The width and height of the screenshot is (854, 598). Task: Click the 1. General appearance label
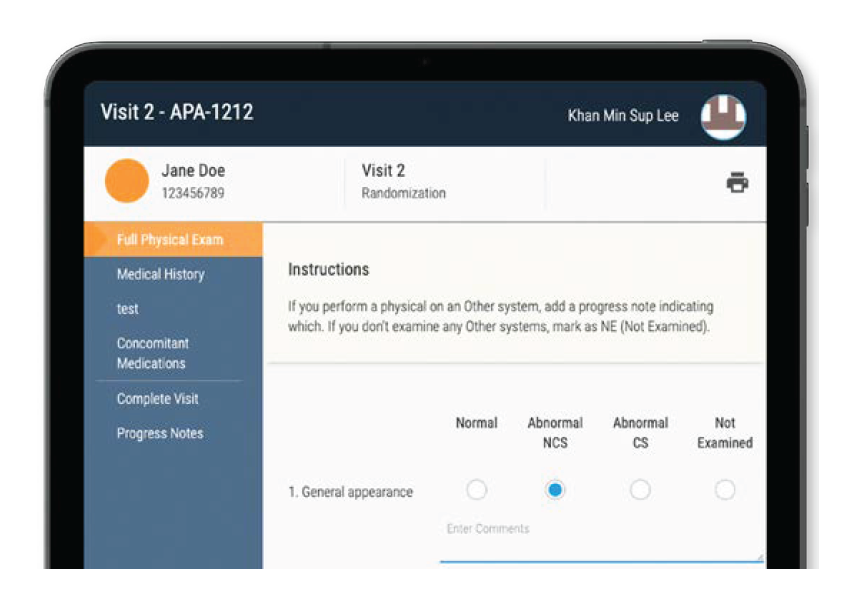(x=350, y=492)
